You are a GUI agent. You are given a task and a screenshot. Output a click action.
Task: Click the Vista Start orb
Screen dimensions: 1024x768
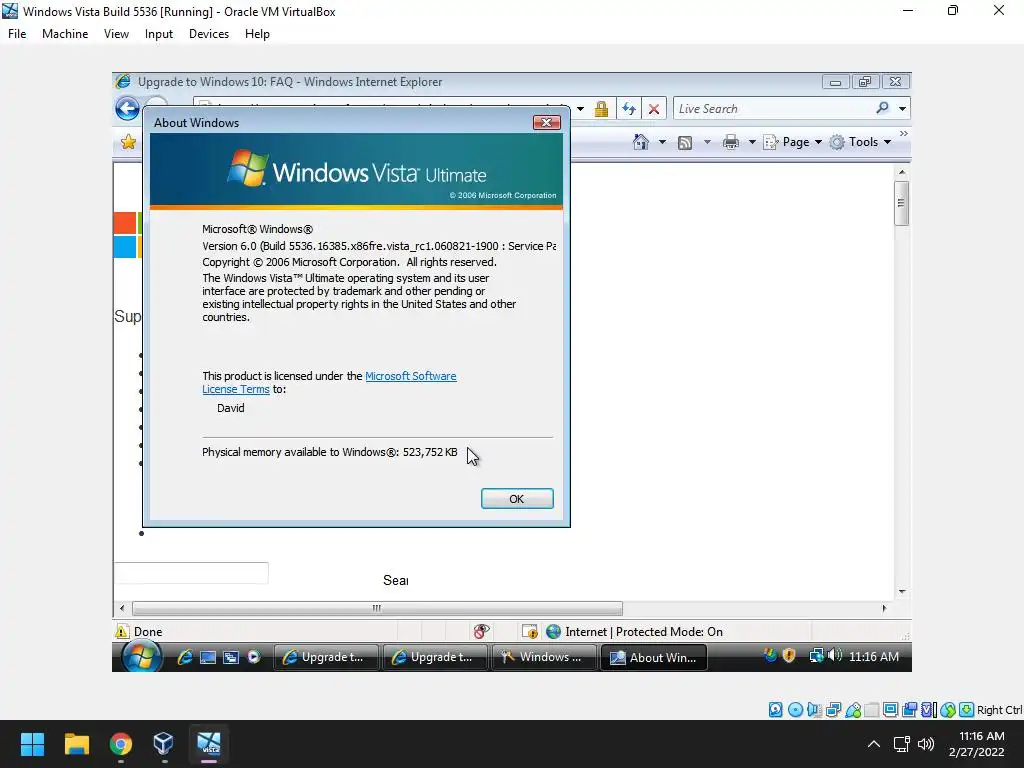[x=142, y=656]
